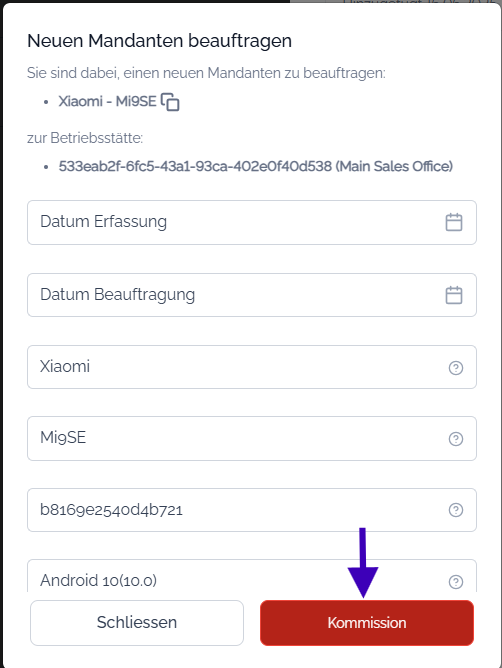Open the Datum Erfassung calendar picker
The image size is (502, 668).
(x=453, y=222)
